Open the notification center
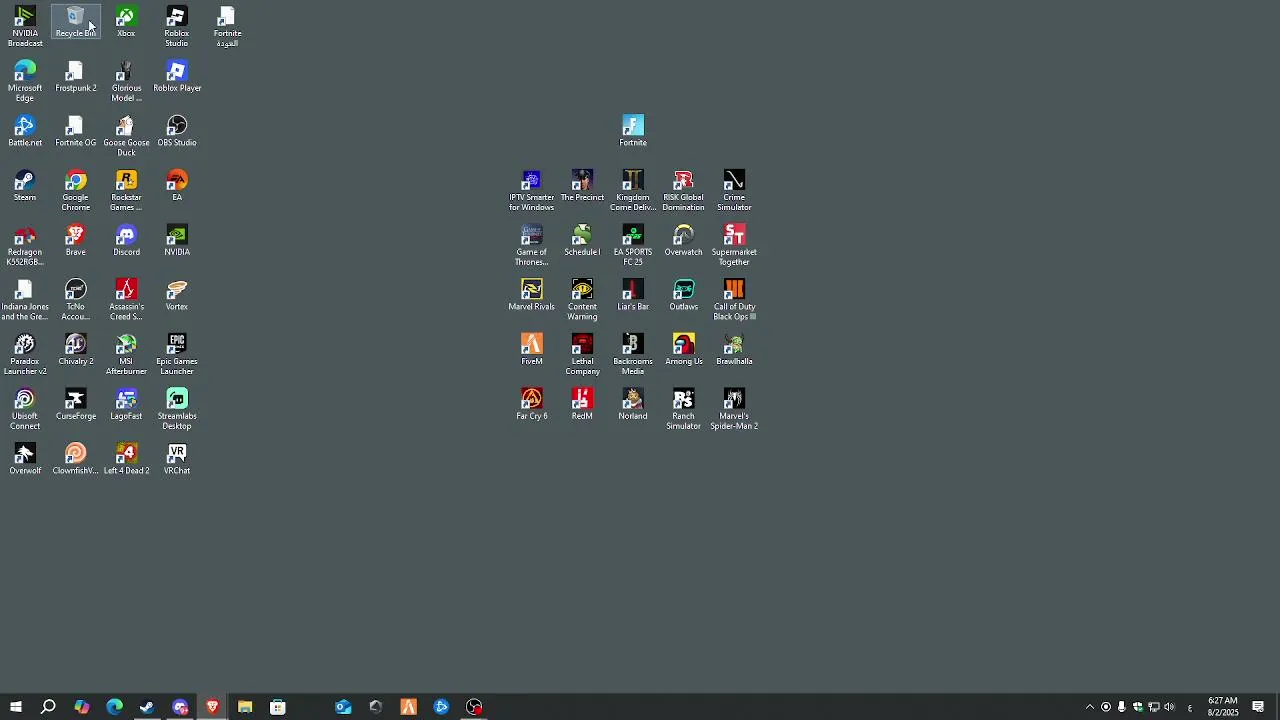The width and height of the screenshot is (1280, 720). coord(1258,707)
